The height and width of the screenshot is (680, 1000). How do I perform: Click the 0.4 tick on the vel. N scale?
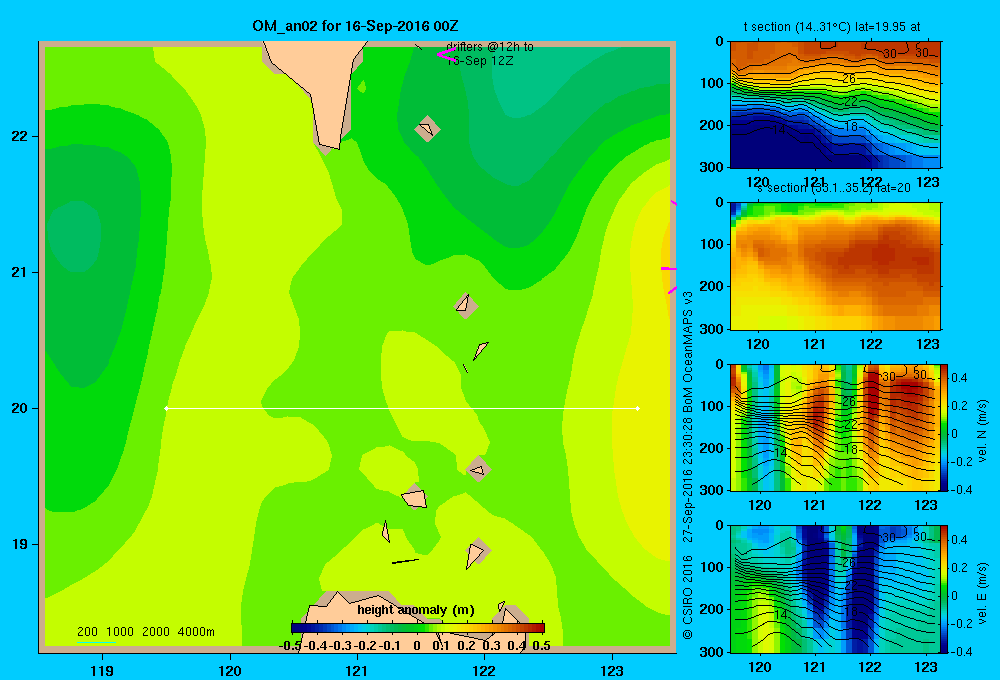959,378
